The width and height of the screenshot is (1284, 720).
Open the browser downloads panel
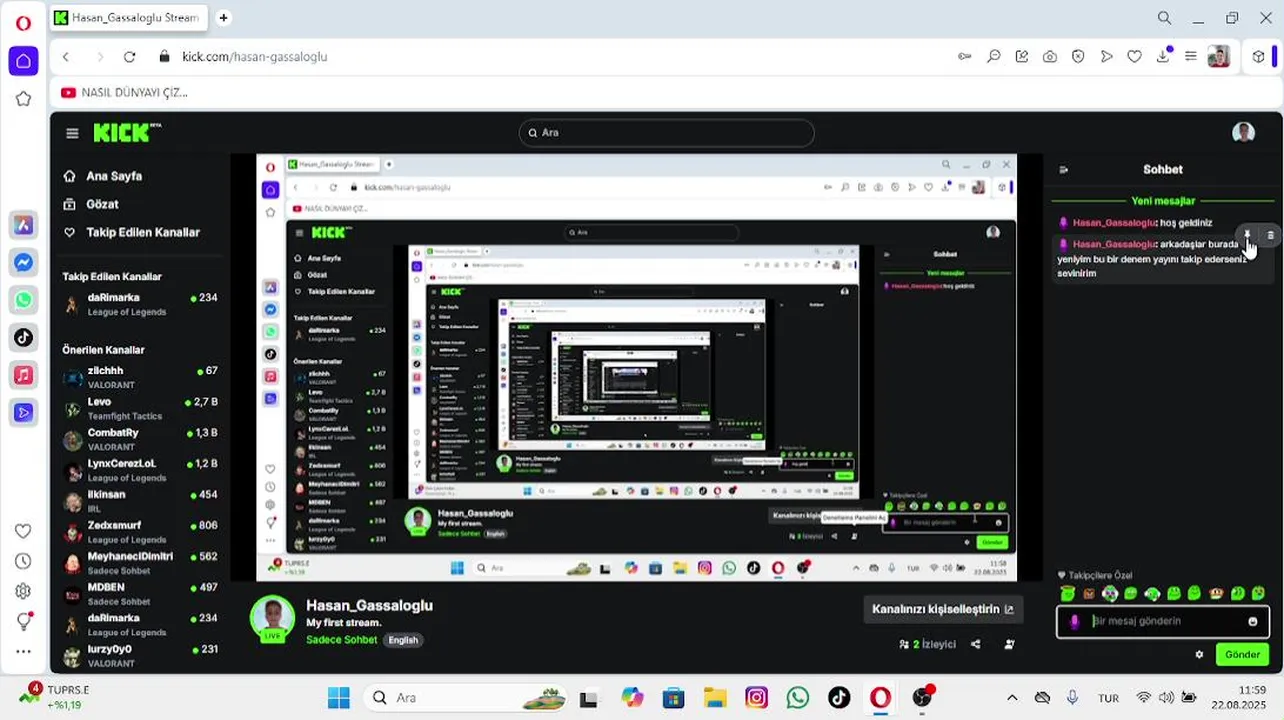(x=1162, y=57)
